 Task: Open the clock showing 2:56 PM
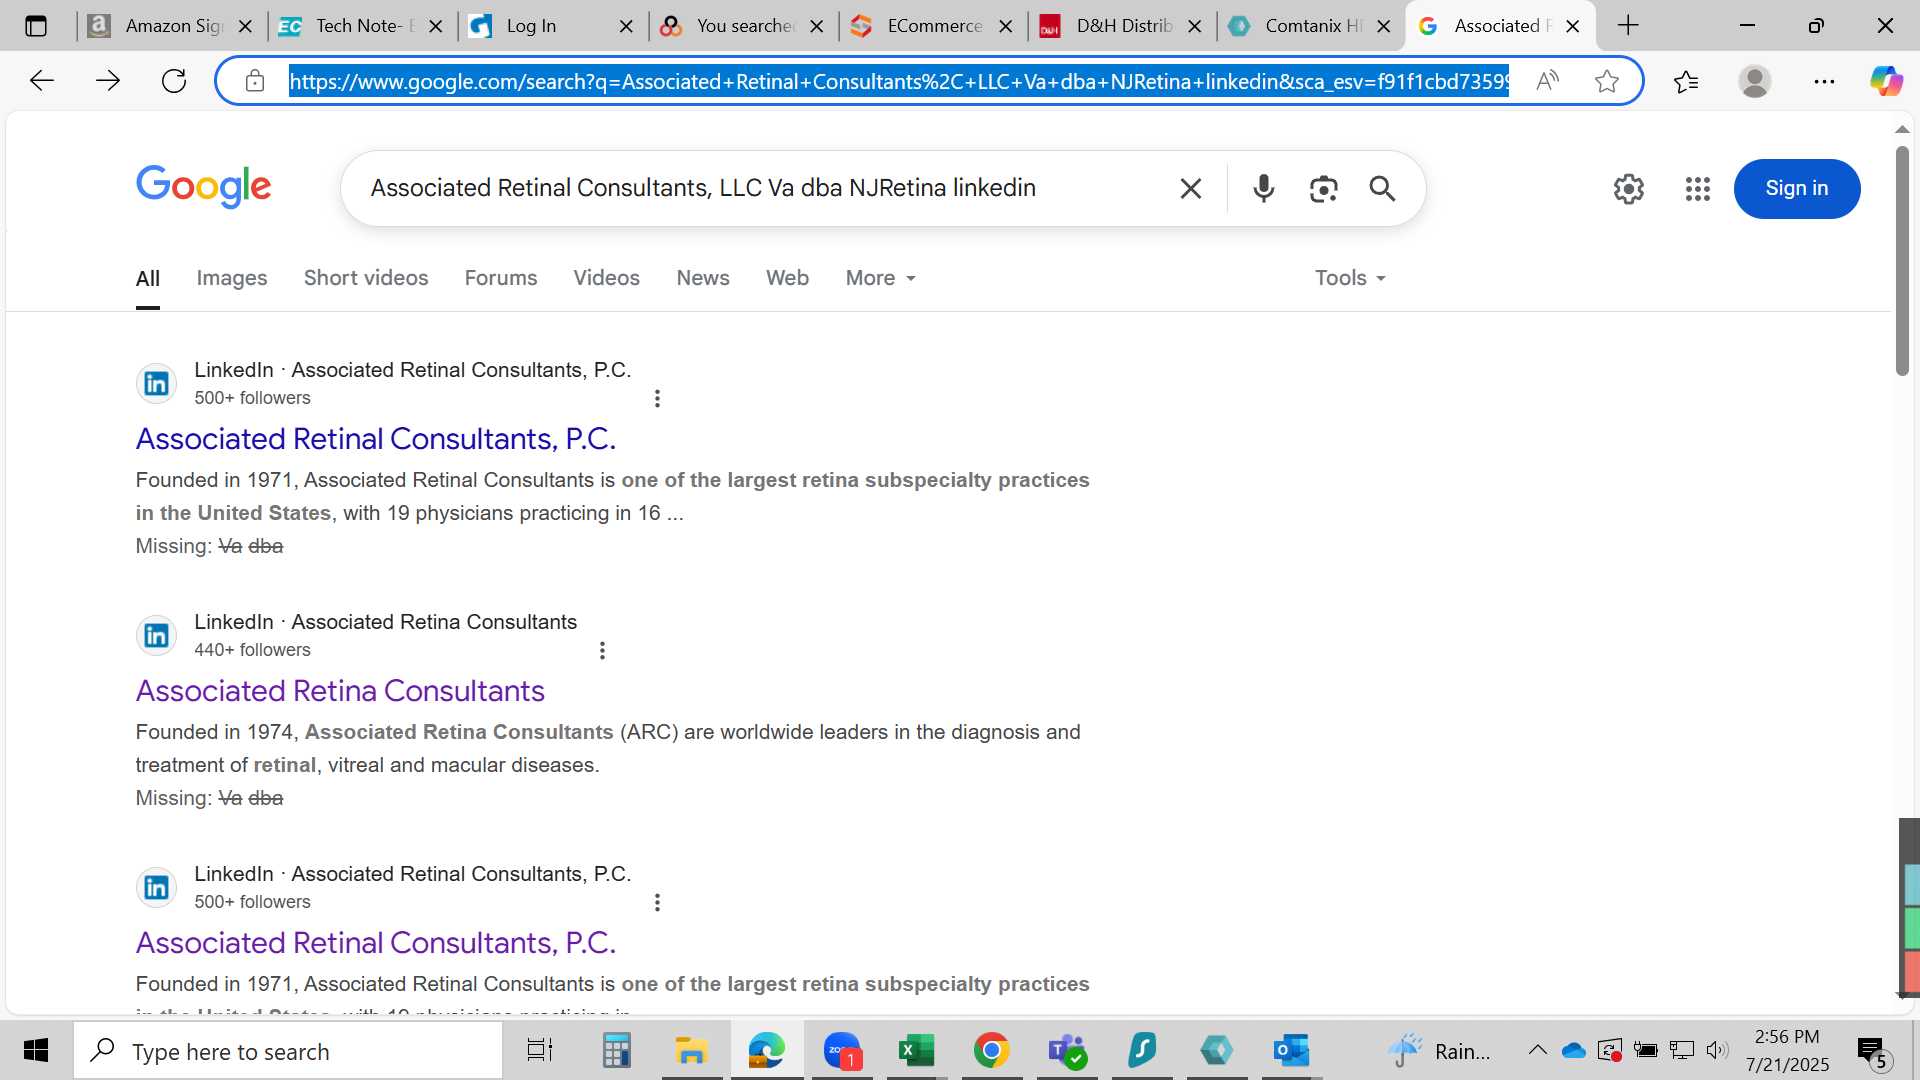(x=1787, y=1050)
